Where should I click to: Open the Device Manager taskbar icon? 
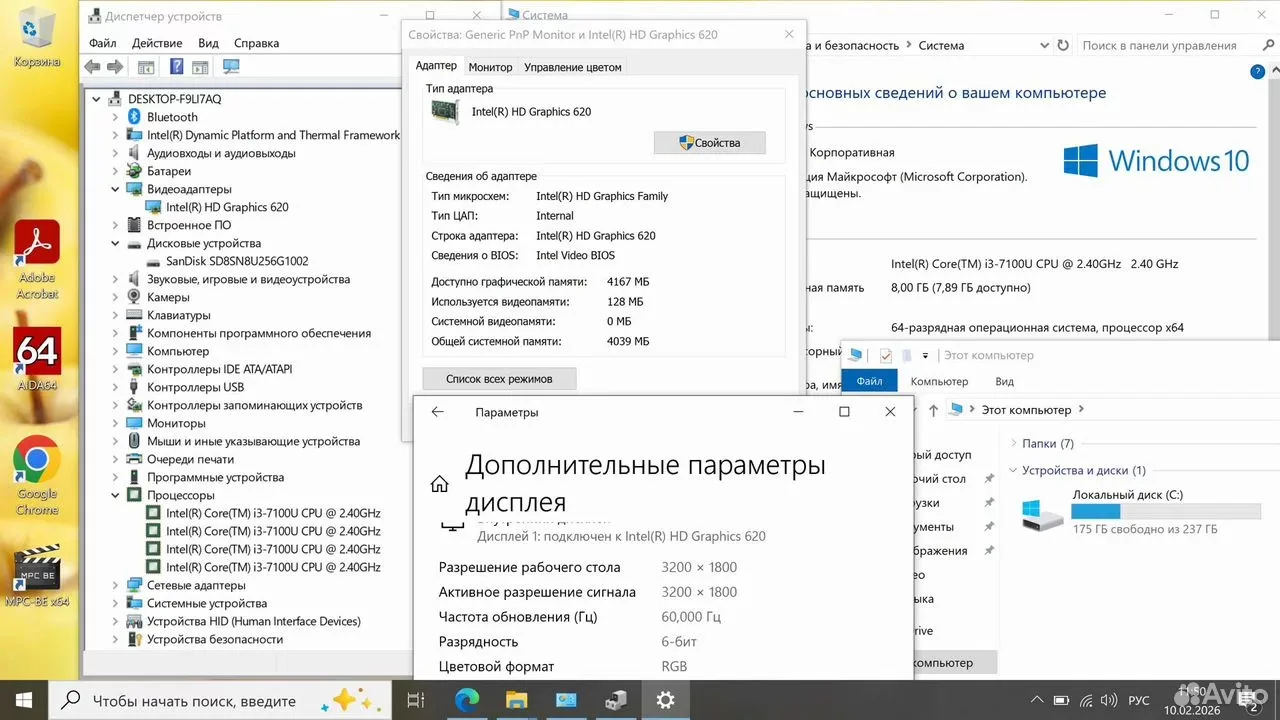click(615, 699)
